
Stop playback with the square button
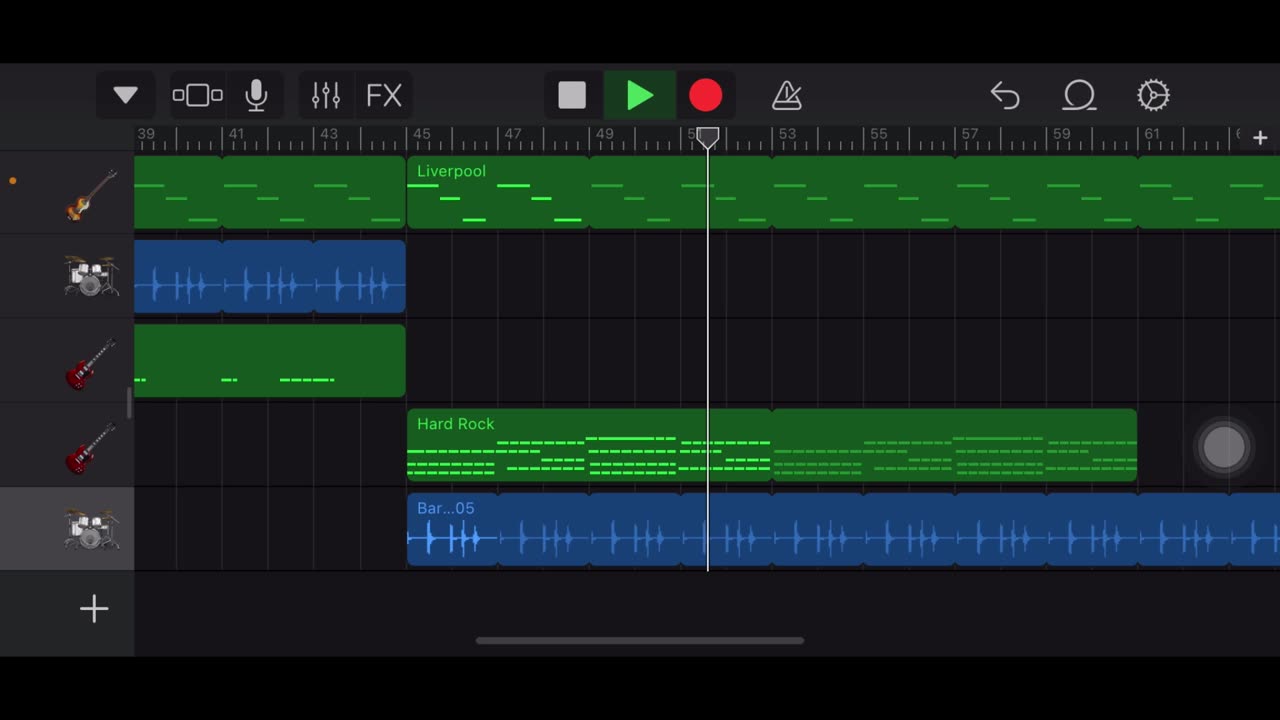[x=572, y=95]
